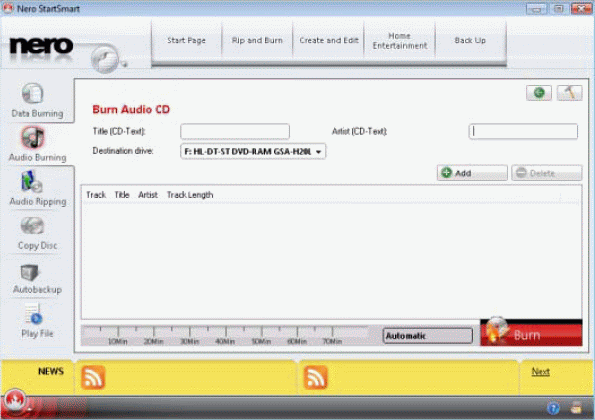This screenshot has width=595, height=420.
Task: Click the 40Min mark on capacity bar
Action: (225, 341)
